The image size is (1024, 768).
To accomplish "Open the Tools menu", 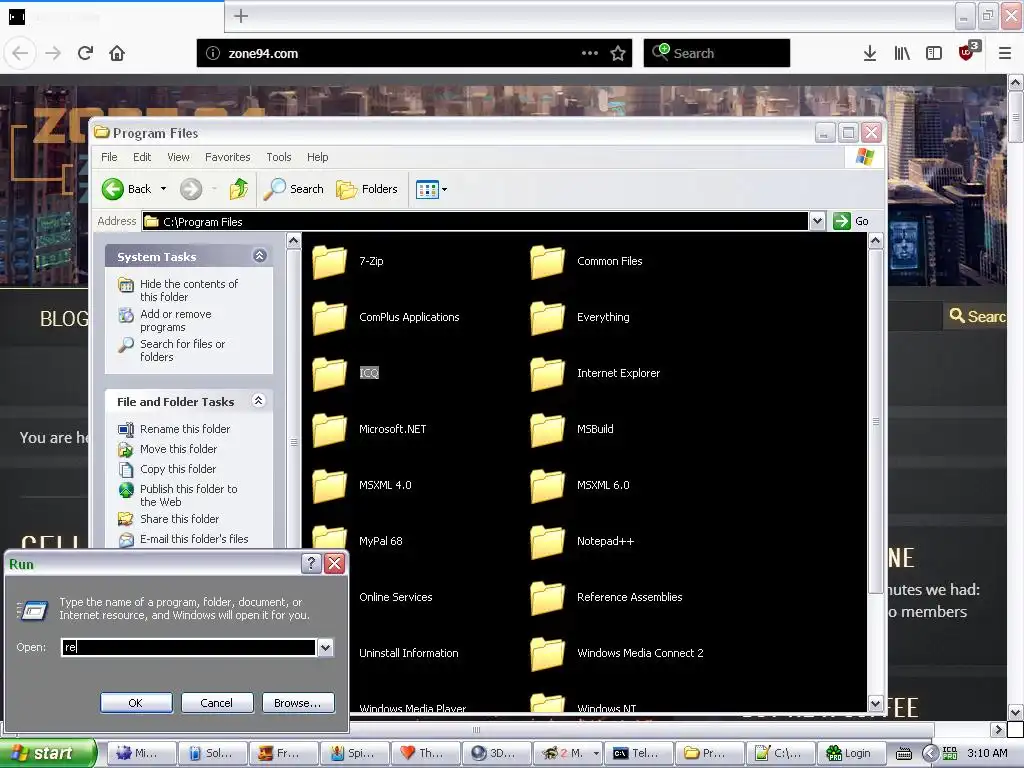I will (279, 157).
